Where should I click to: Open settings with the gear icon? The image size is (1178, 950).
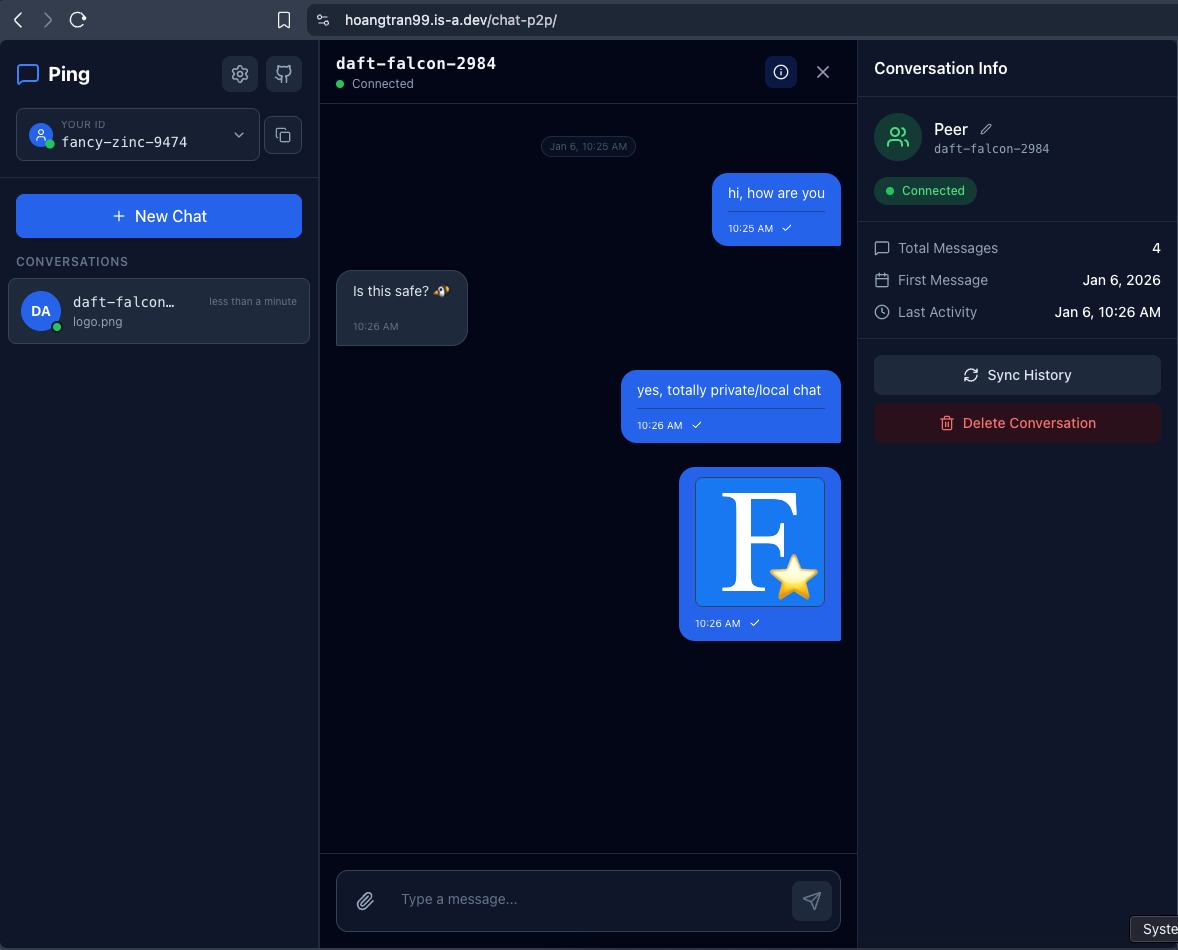[240, 74]
